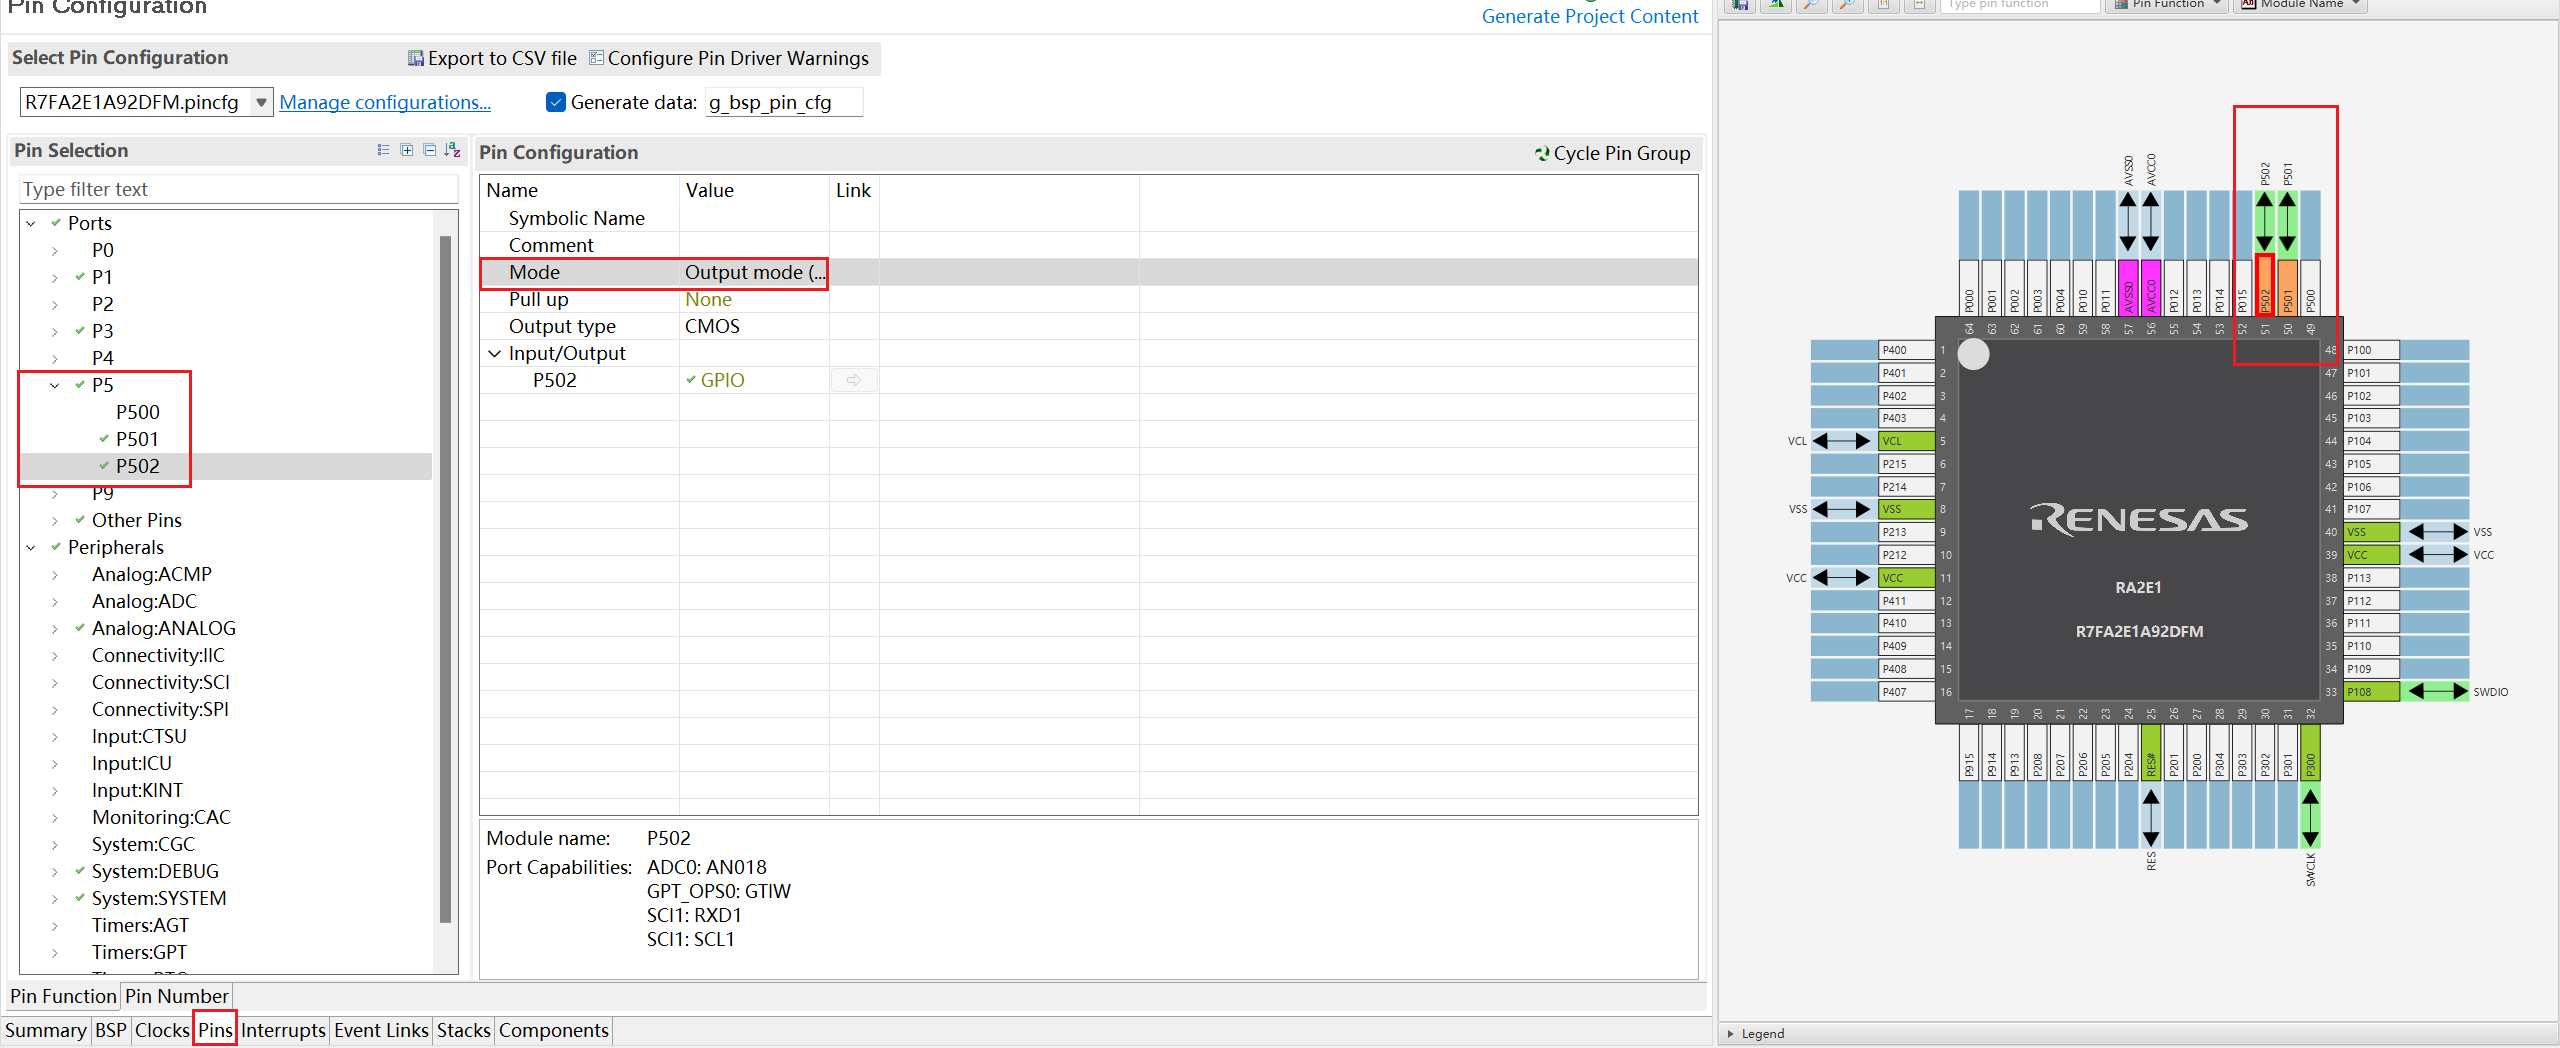Click the expand all icon in Pin Selection

tap(407, 150)
